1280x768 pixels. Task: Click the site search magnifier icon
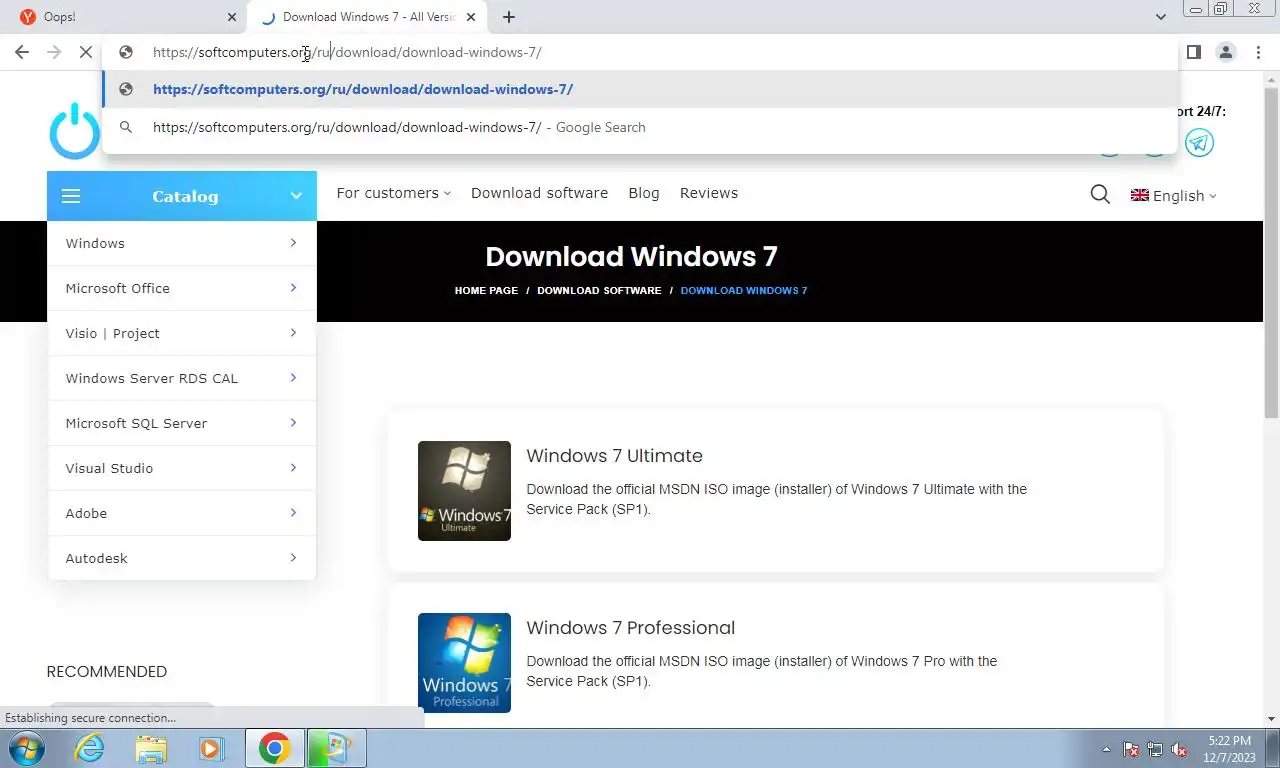pos(1100,195)
